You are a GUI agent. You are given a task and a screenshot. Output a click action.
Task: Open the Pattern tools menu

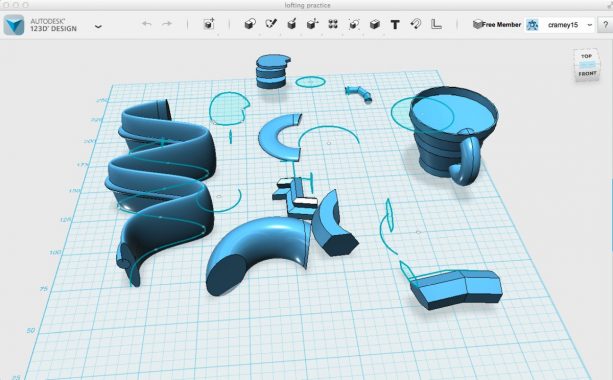coord(333,24)
